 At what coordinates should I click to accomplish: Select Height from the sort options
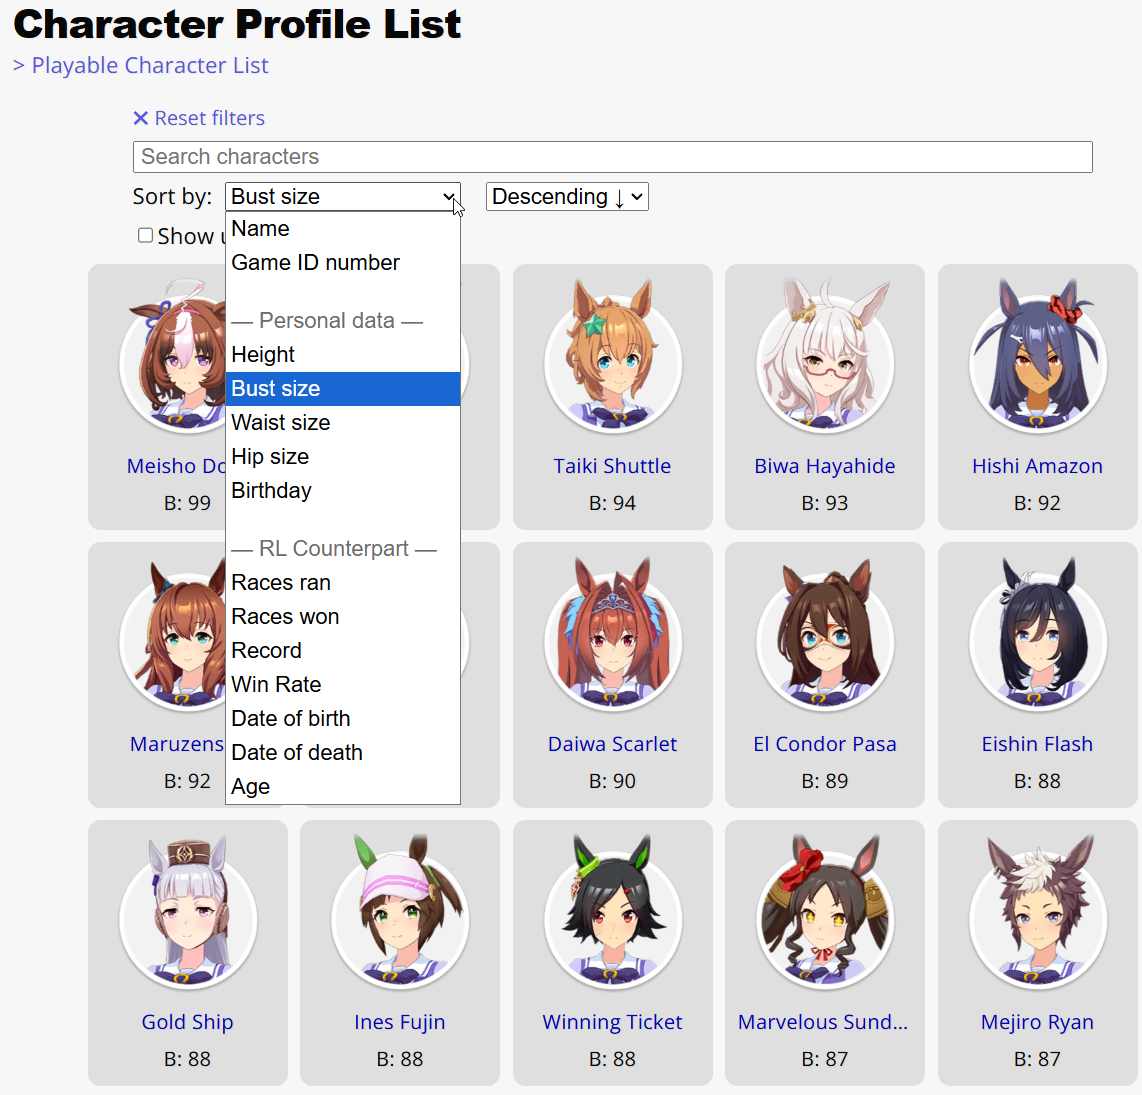tap(342, 355)
